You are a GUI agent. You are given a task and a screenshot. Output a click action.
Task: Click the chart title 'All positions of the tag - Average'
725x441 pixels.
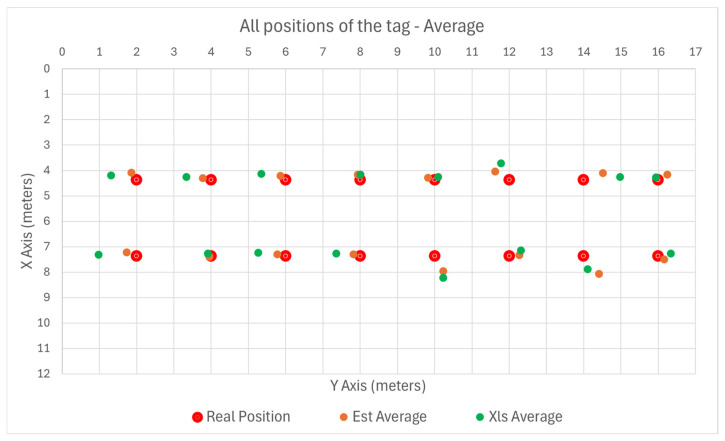(362, 26)
